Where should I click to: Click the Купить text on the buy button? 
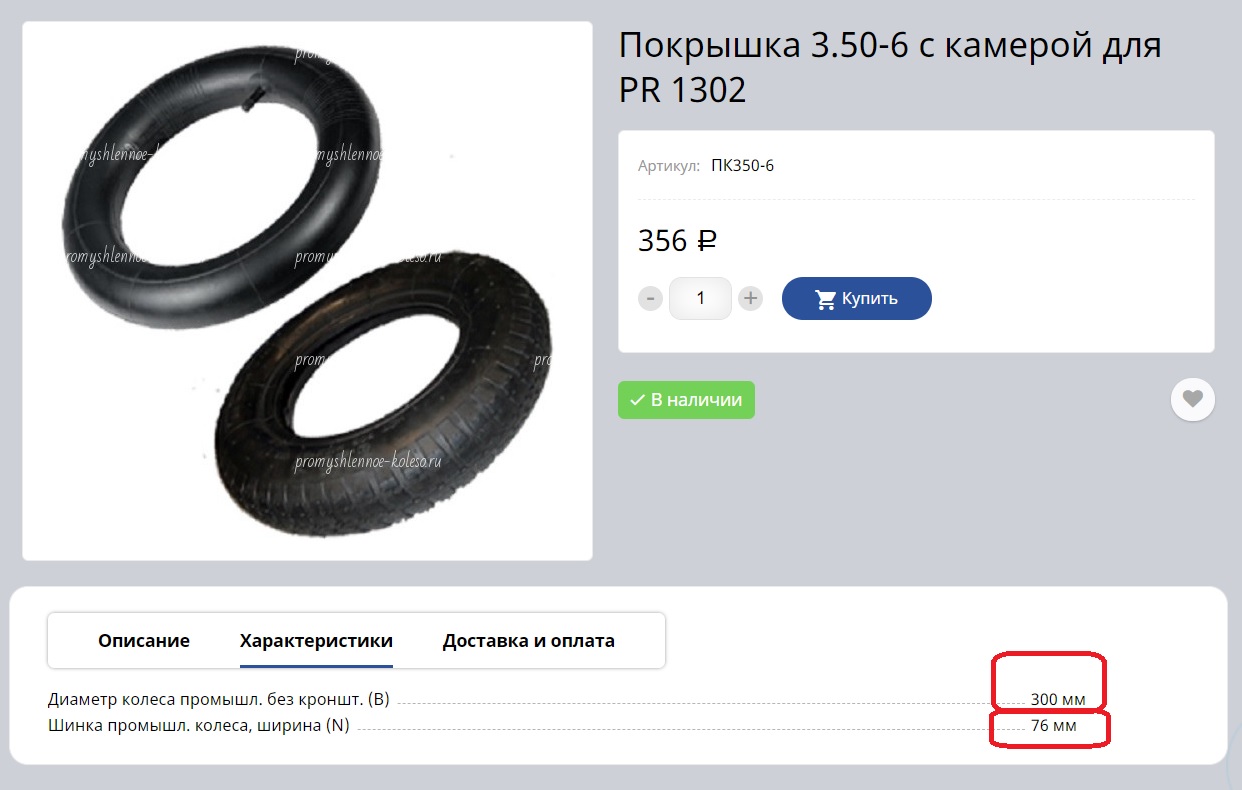point(870,298)
